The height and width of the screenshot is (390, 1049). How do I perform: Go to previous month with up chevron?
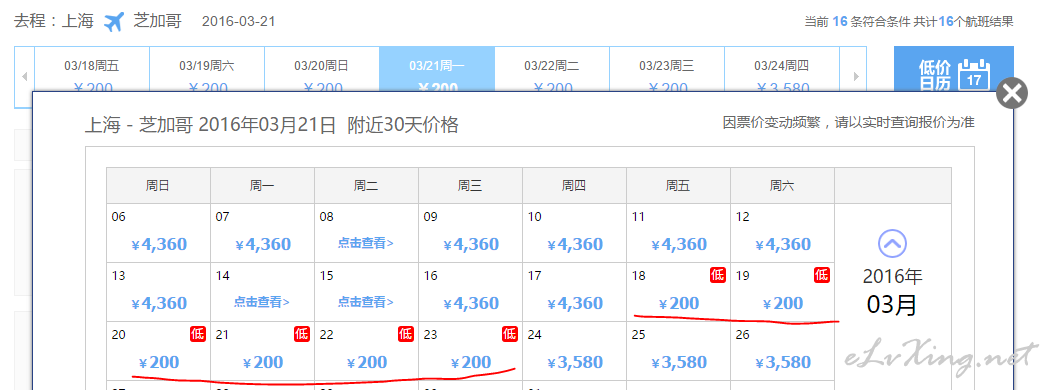click(892, 243)
